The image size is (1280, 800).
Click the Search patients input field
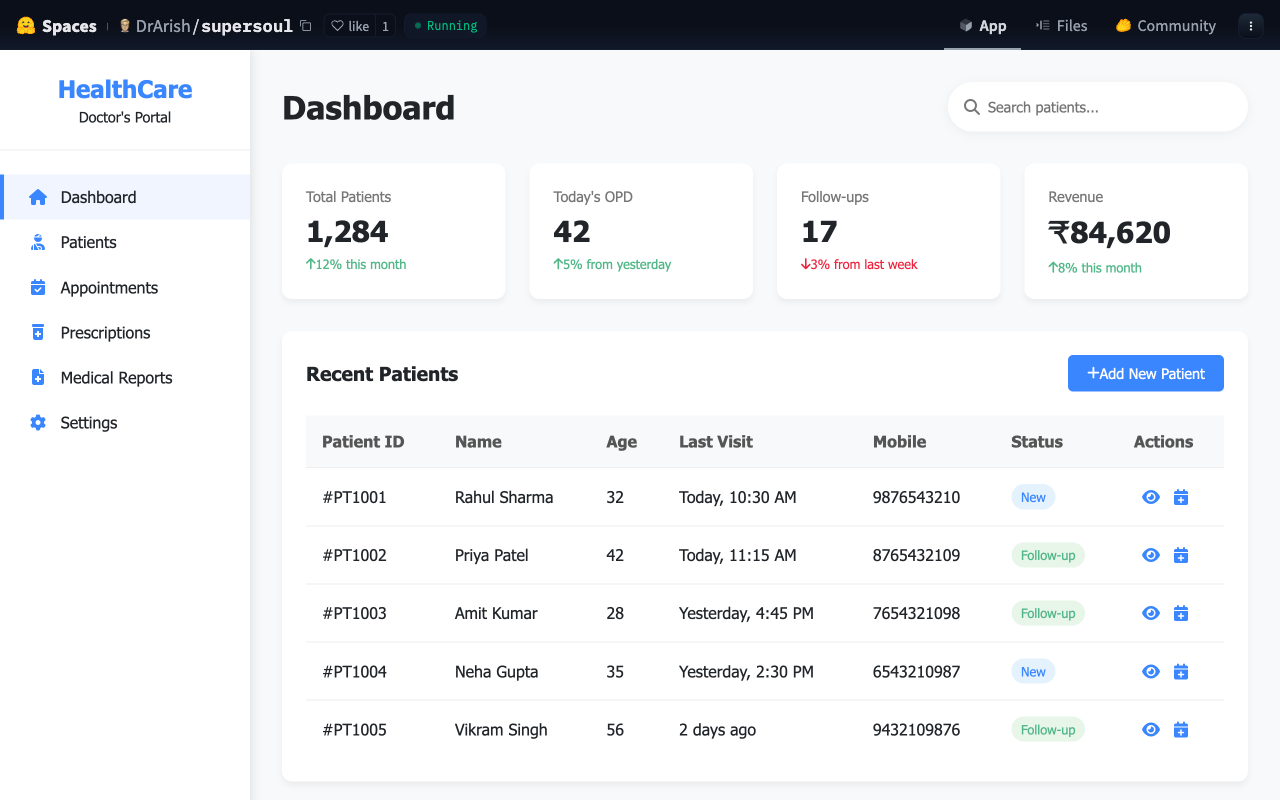coord(1105,107)
